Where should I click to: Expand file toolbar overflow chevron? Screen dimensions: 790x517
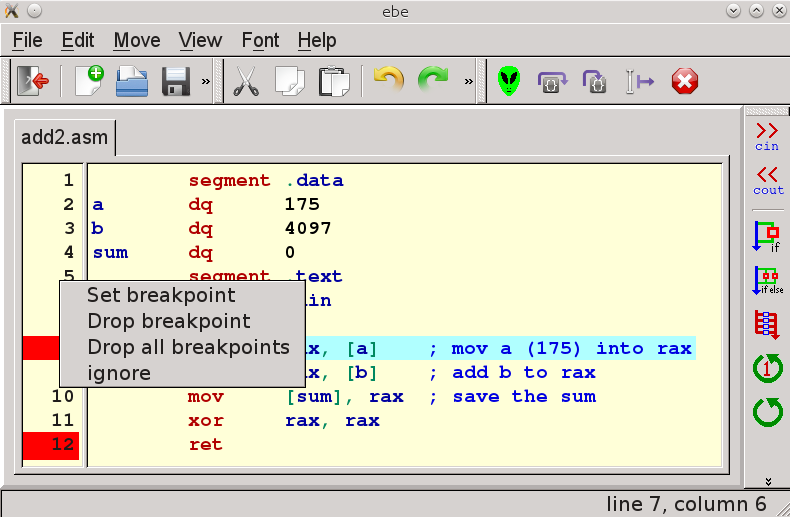tap(206, 81)
